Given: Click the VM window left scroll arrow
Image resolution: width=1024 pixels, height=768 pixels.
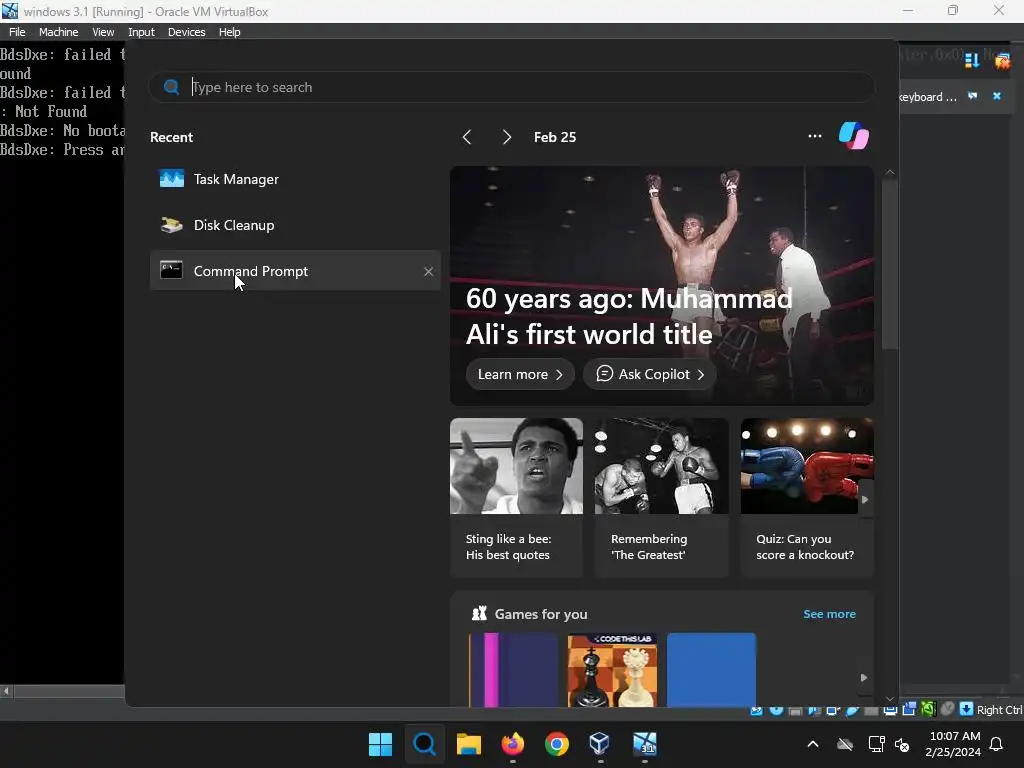Looking at the screenshot, I should click(6, 691).
